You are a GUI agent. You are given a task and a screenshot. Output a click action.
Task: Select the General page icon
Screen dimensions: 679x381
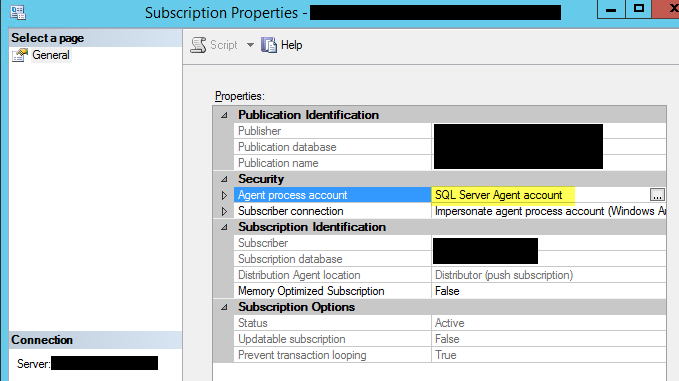(20, 55)
